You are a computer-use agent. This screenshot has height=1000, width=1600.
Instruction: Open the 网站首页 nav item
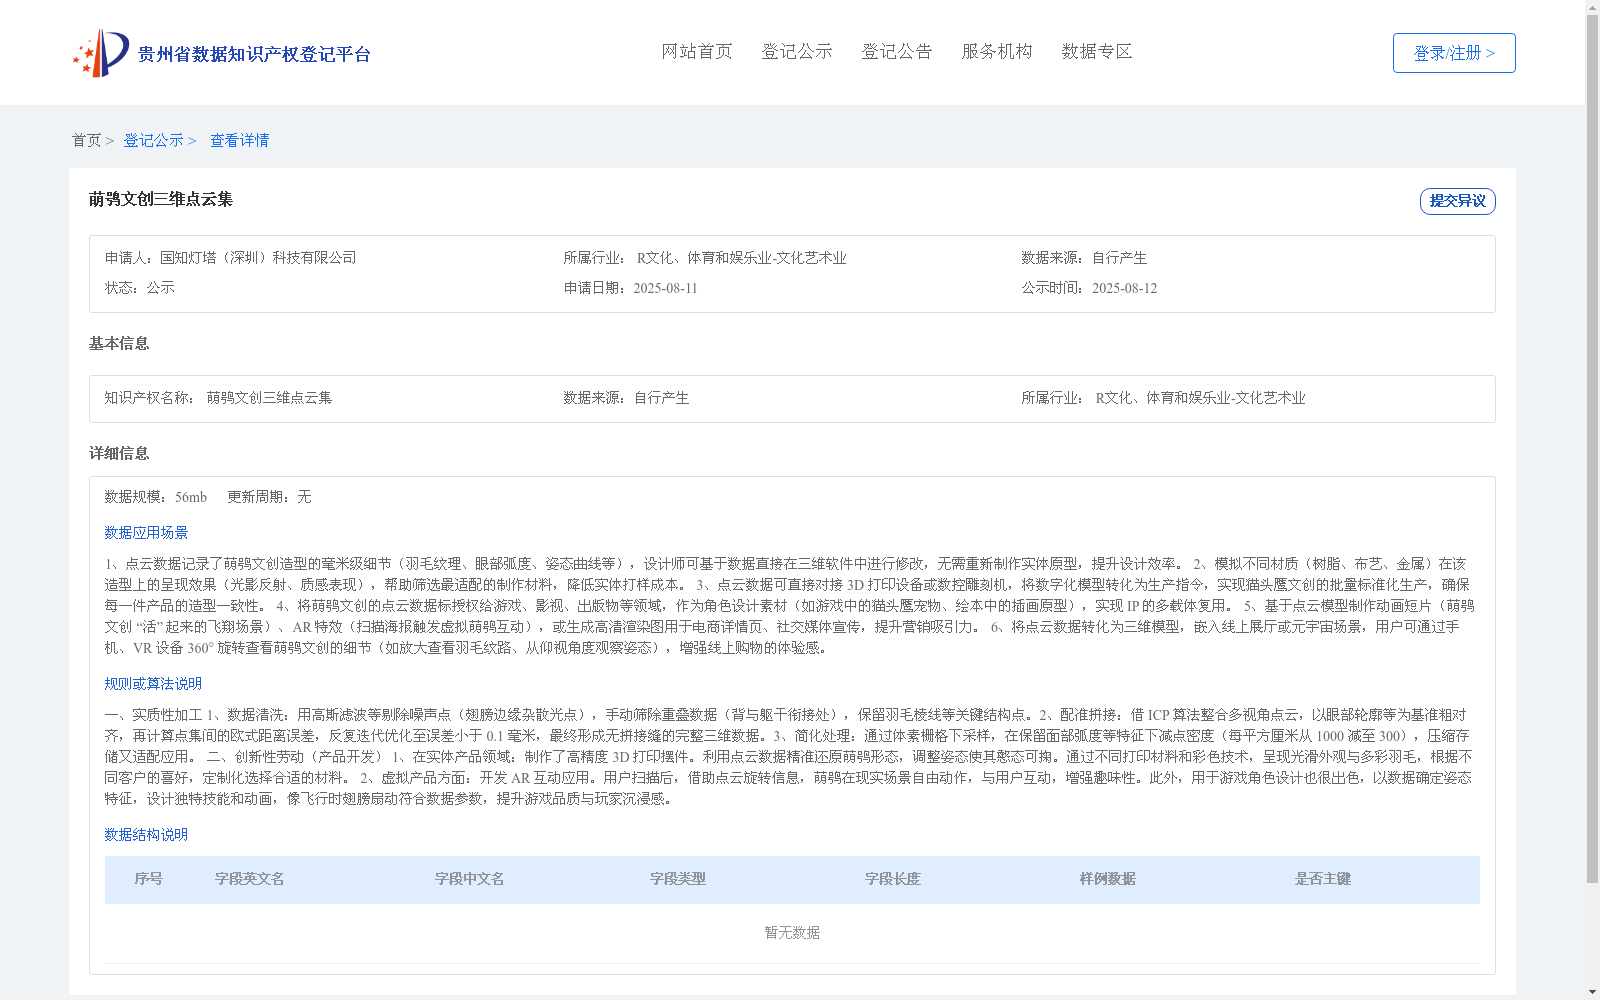pos(697,52)
